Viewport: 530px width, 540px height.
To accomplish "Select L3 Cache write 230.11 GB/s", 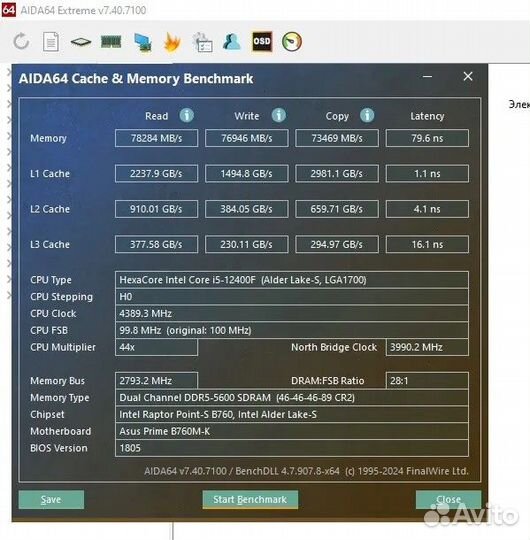I will click(x=247, y=245).
